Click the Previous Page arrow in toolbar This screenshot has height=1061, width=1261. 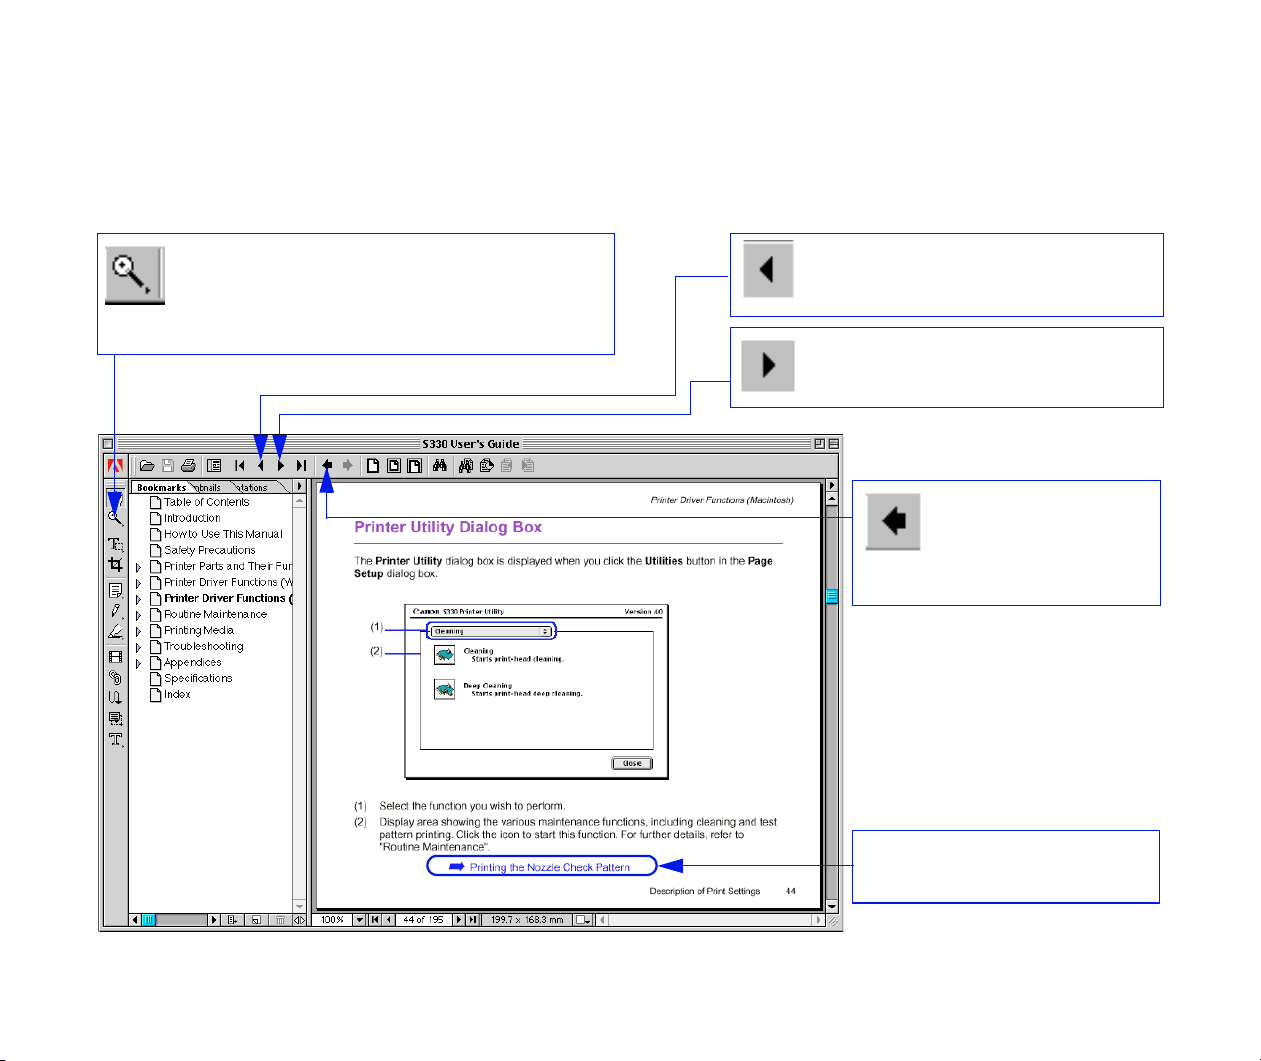point(260,465)
